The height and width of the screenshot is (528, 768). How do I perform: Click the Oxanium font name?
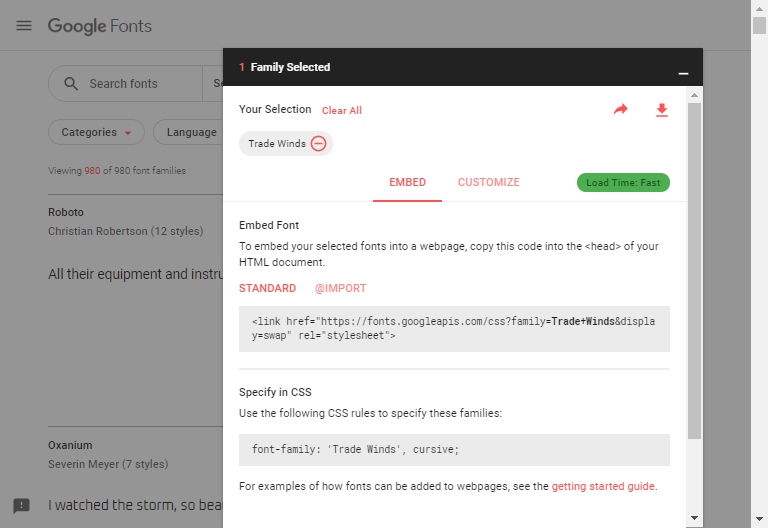pos(70,445)
